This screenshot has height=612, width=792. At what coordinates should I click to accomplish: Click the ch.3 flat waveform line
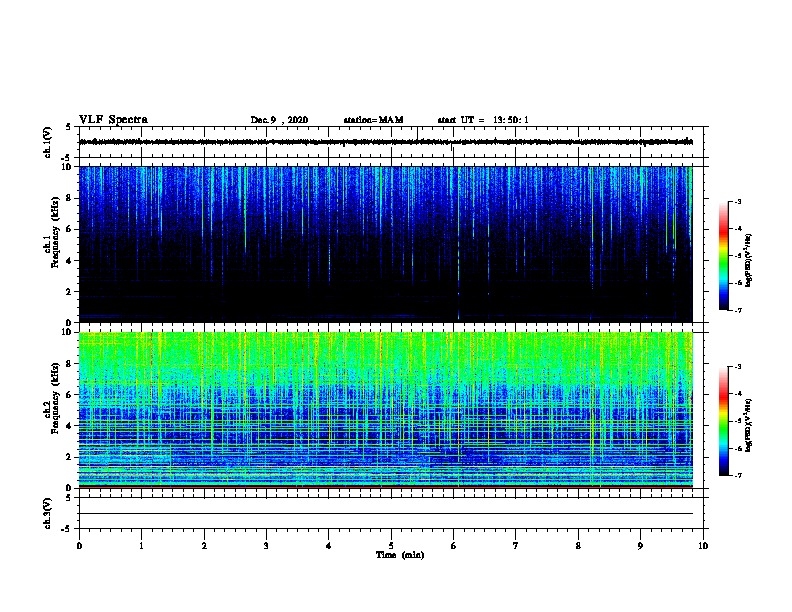coord(386,514)
